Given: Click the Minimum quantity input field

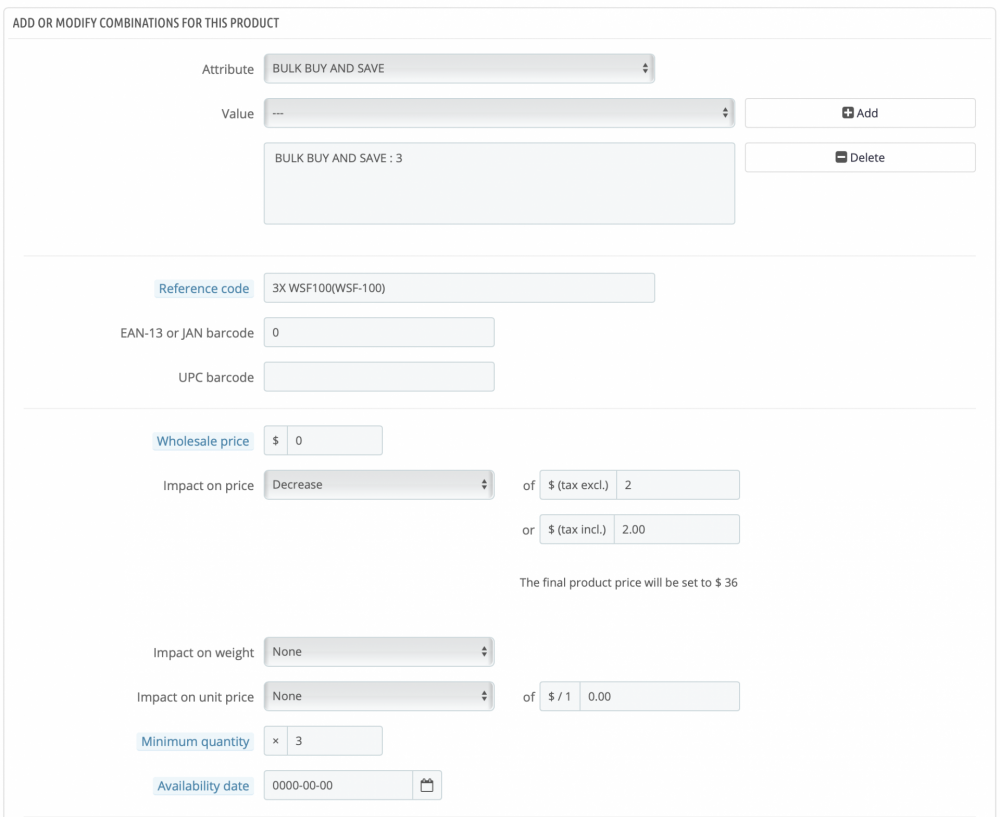Looking at the screenshot, I should click(x=334, y=741).
